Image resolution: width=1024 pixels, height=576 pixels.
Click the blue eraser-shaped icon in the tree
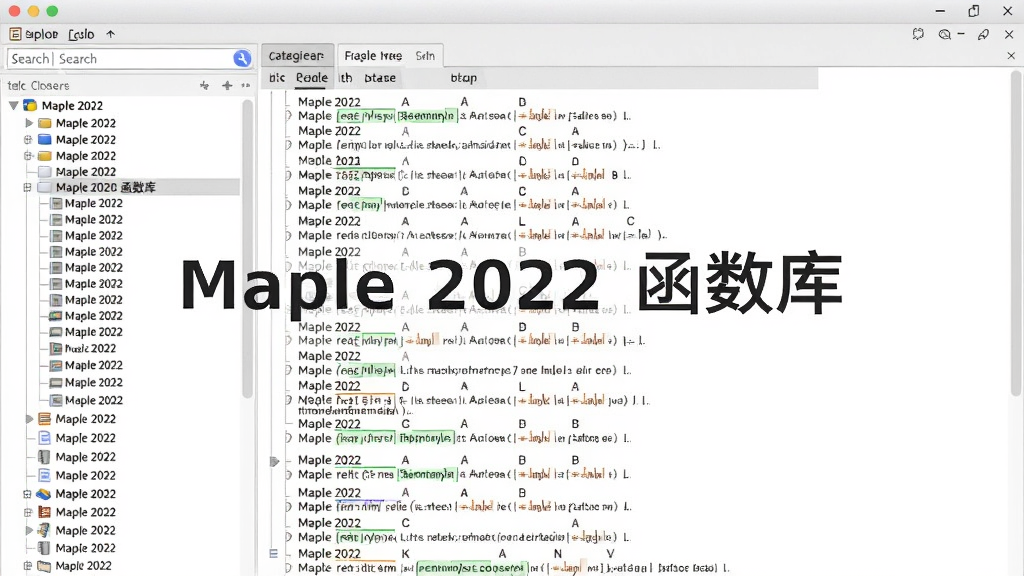44,494
